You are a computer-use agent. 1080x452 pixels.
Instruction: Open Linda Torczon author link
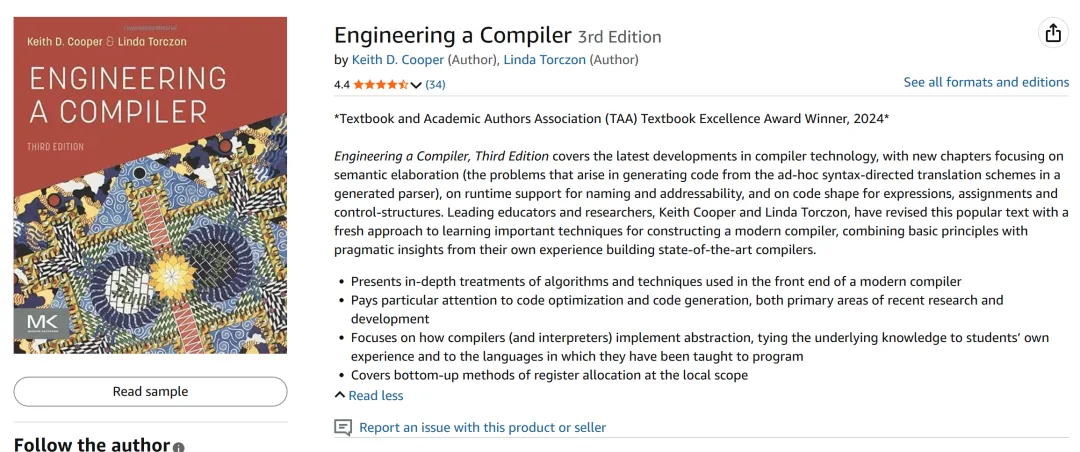pos(544,60)
